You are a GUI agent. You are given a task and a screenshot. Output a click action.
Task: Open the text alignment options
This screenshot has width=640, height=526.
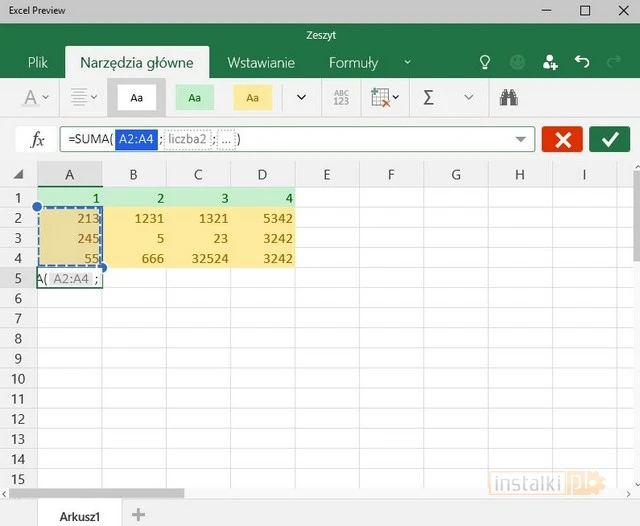click(x=84, y=98)
